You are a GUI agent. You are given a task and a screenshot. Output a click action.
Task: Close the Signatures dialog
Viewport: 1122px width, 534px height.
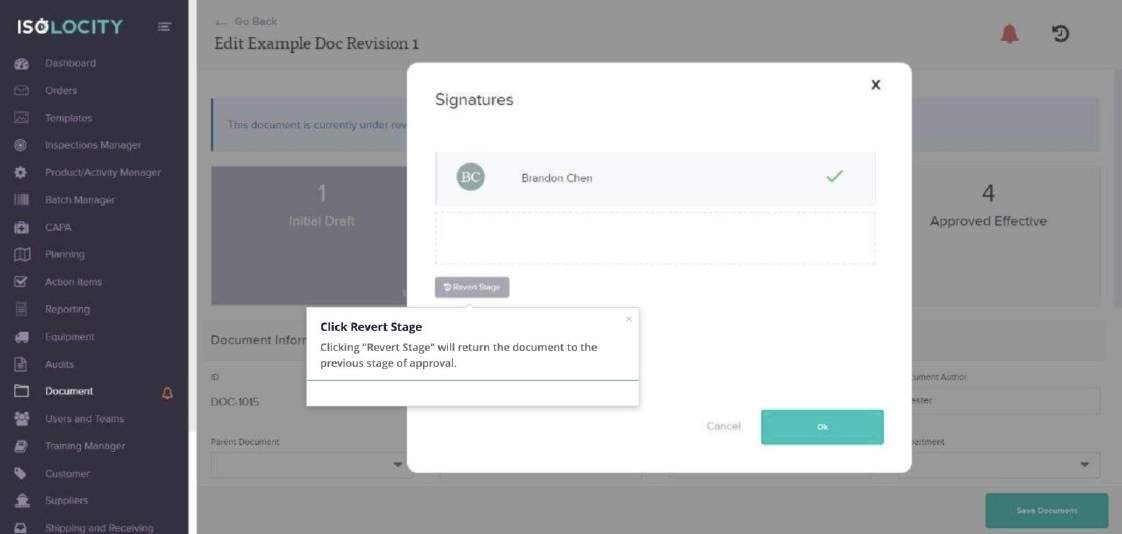[x=875, y=84]
